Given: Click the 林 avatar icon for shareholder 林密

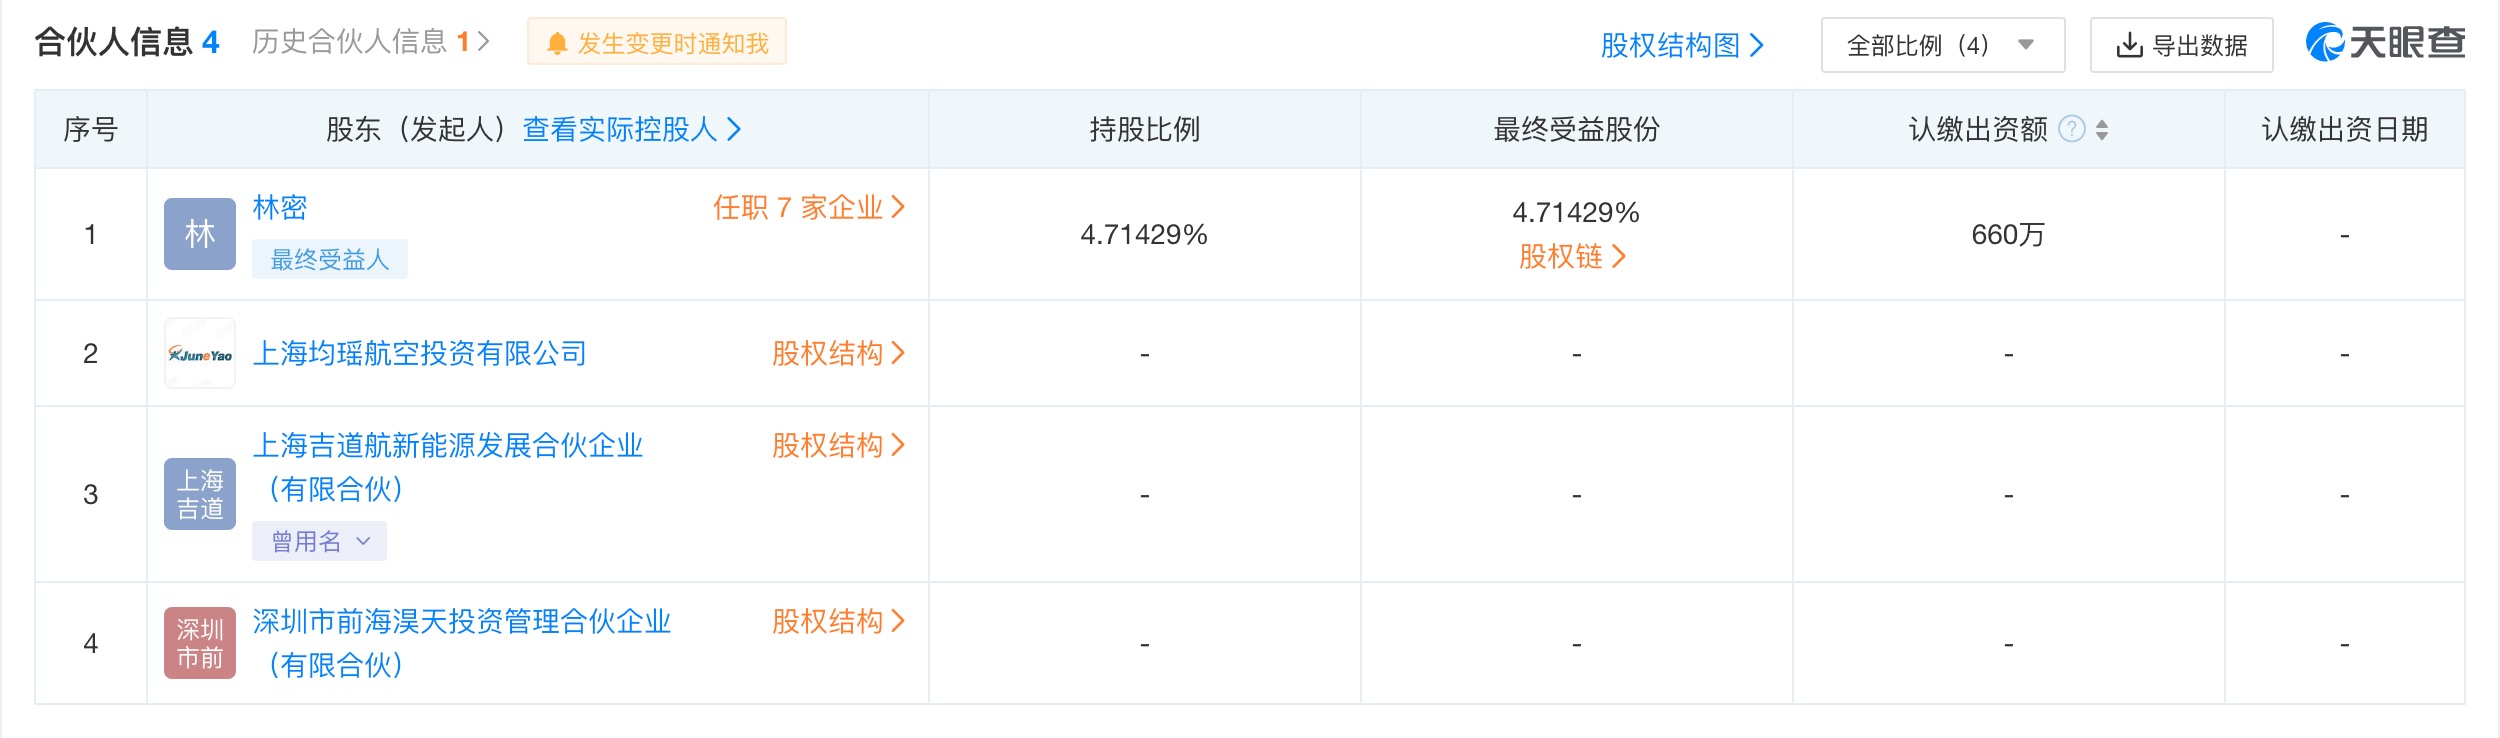Looking at the screenshot, I should [199, 233].
